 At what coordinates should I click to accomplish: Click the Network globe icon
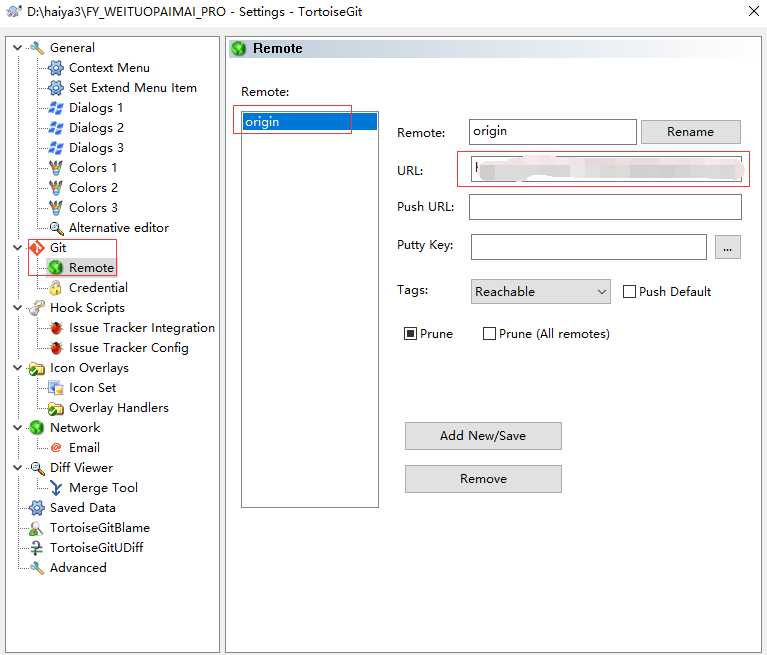point(37,428)
